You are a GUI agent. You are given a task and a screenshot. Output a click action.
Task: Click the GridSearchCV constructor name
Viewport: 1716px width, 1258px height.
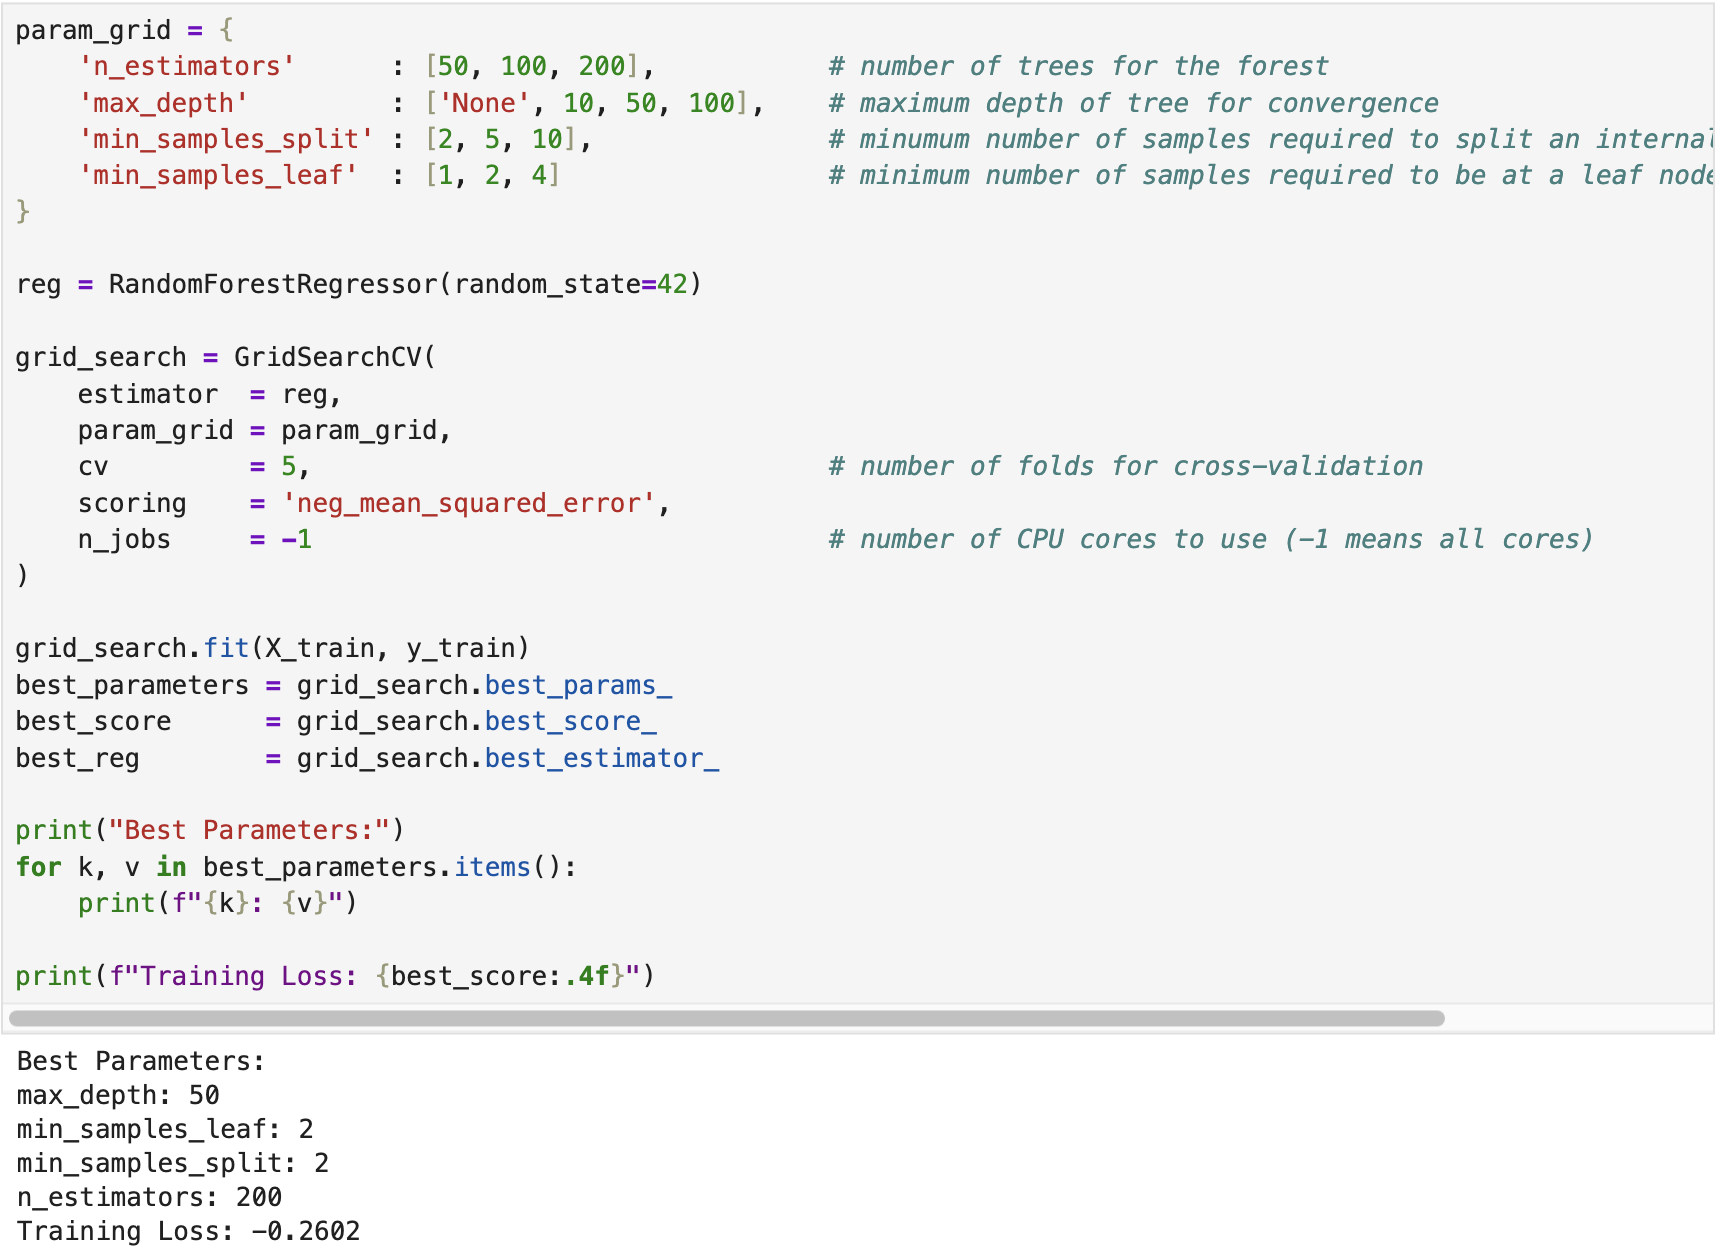[328, 358]
